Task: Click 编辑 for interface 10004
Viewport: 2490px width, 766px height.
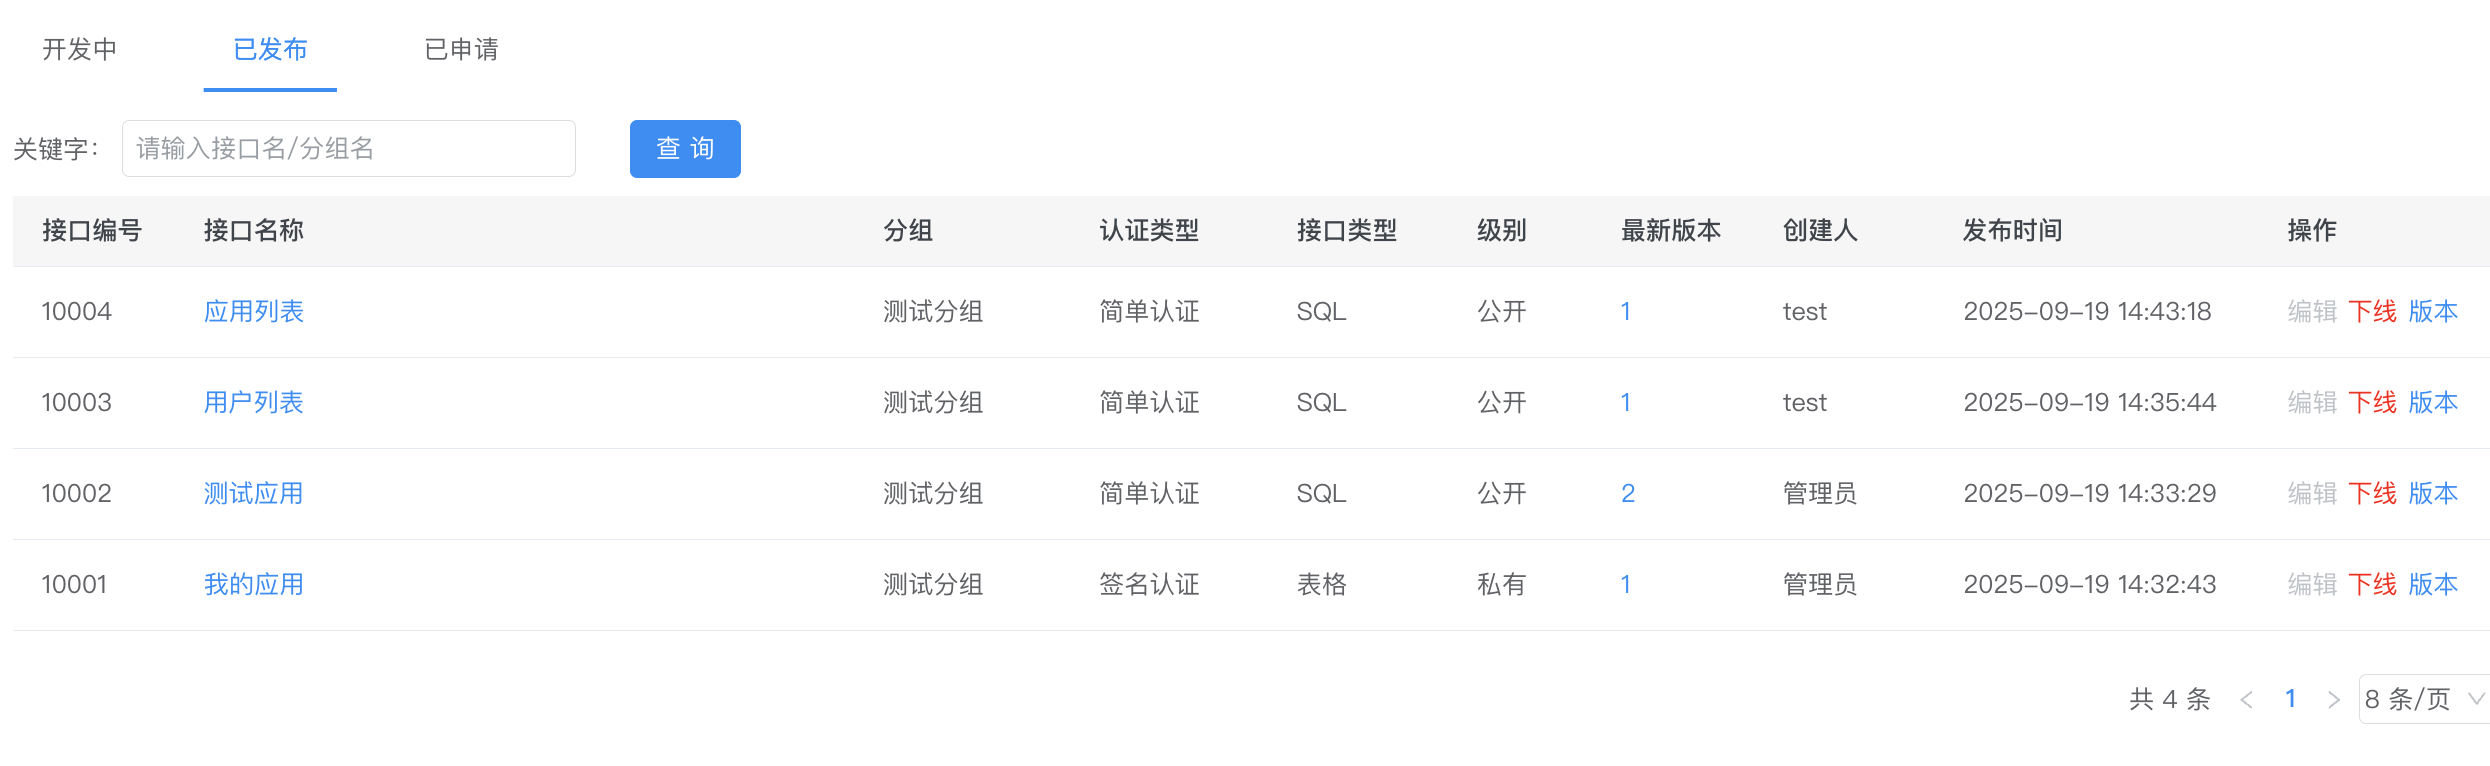Action: (2312, 312)
